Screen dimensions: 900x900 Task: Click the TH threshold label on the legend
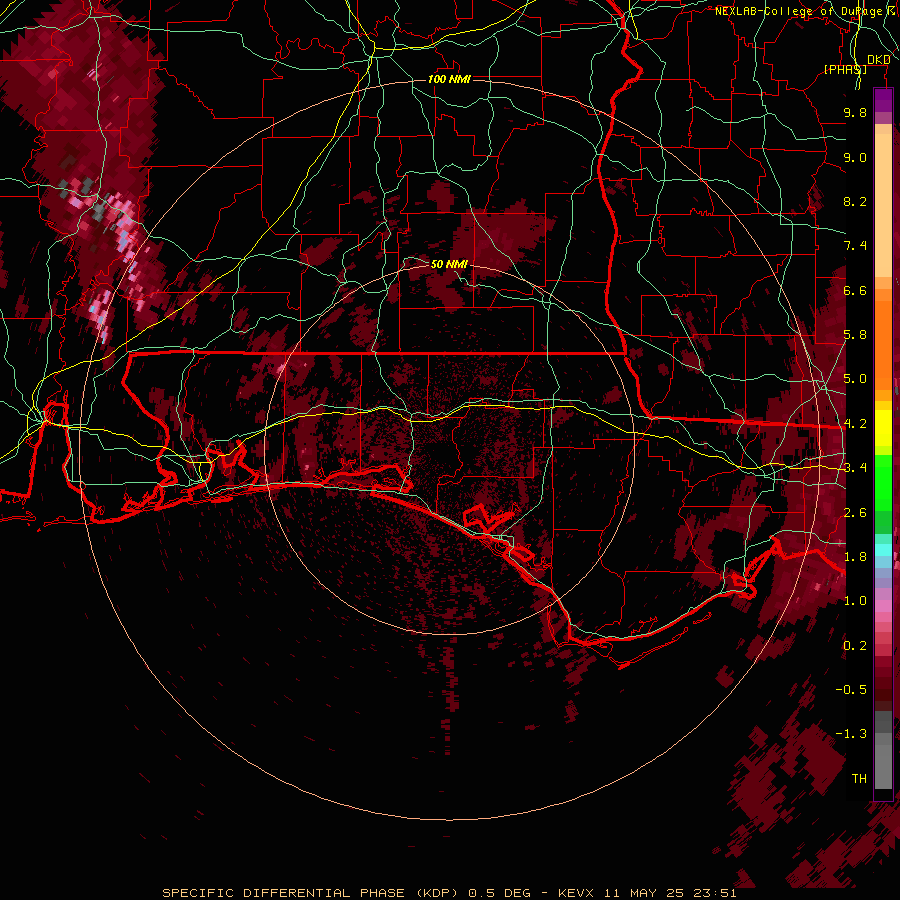[x=859, y=779]
